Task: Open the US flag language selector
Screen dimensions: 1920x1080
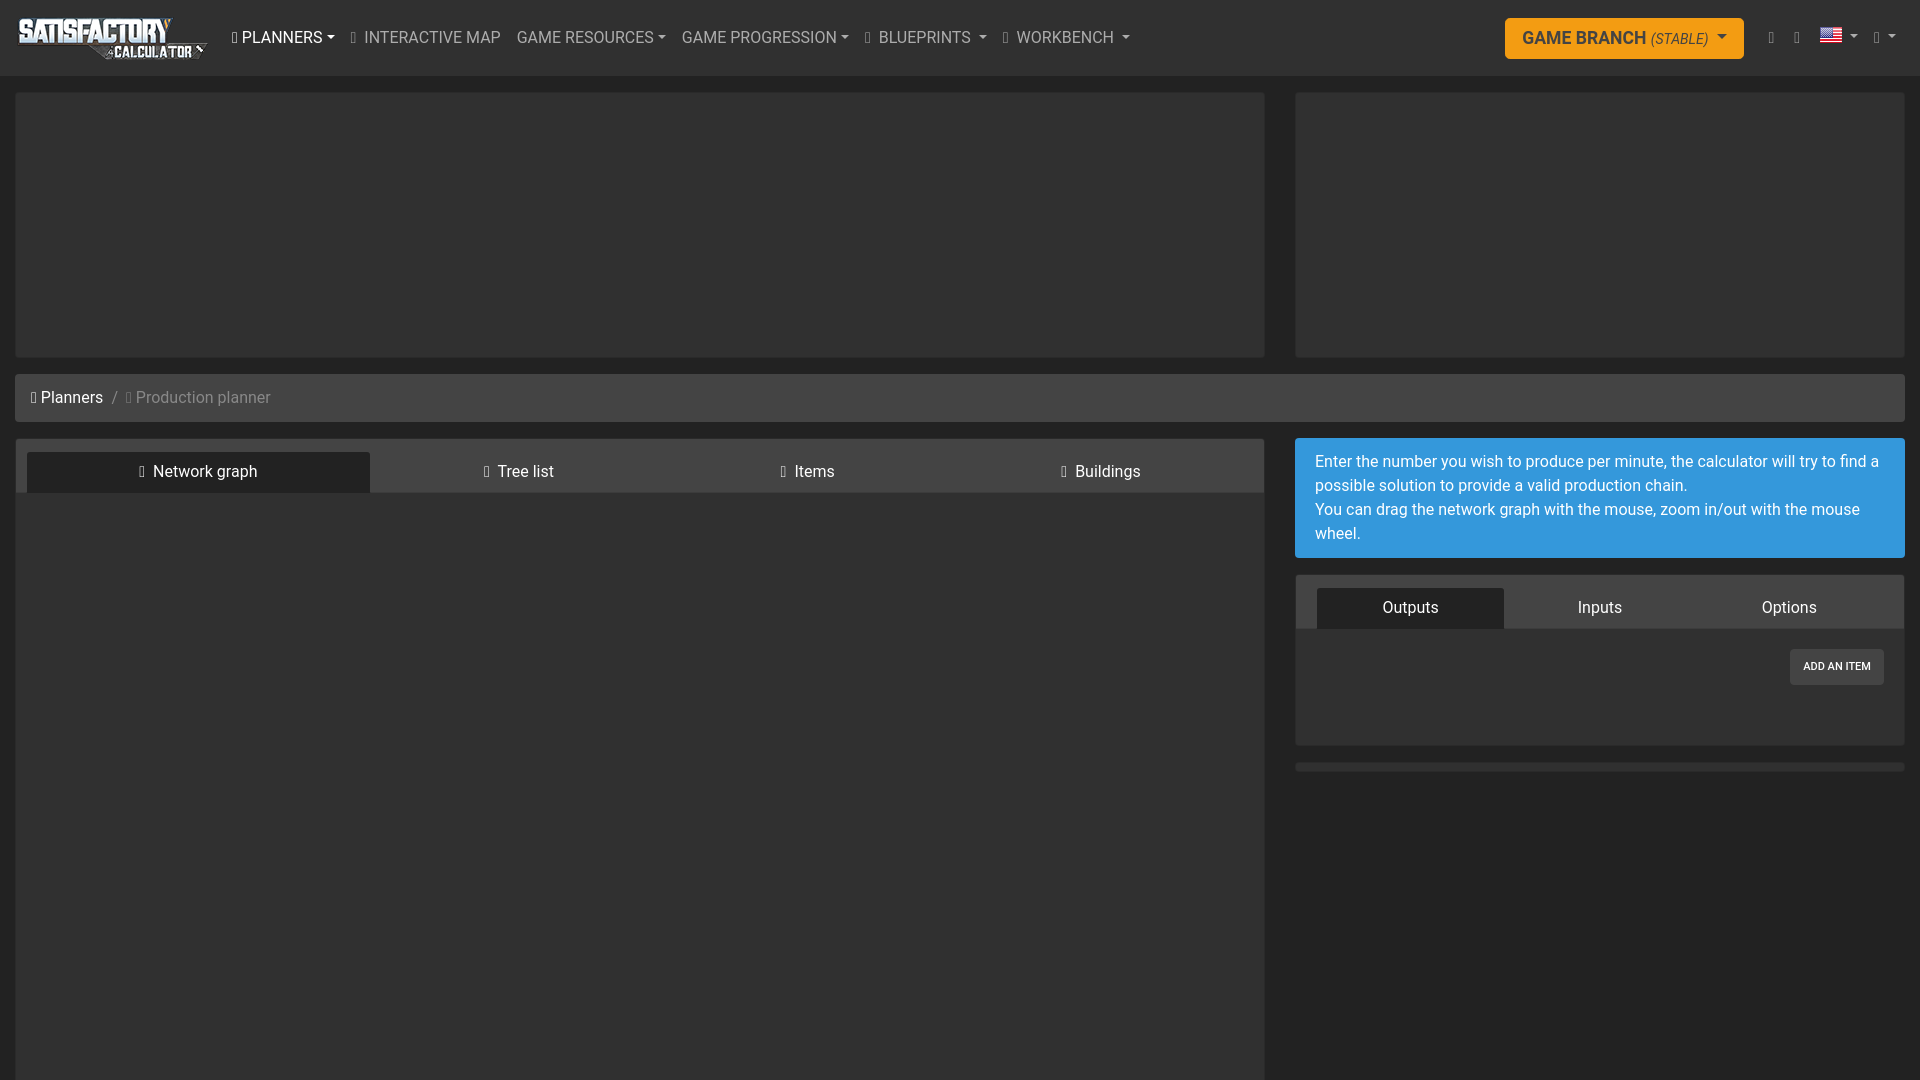Action: click(1838, 37)
